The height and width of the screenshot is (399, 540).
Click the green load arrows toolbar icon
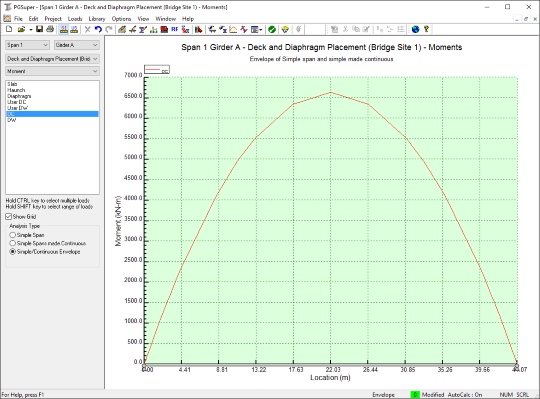coord(154,29)
